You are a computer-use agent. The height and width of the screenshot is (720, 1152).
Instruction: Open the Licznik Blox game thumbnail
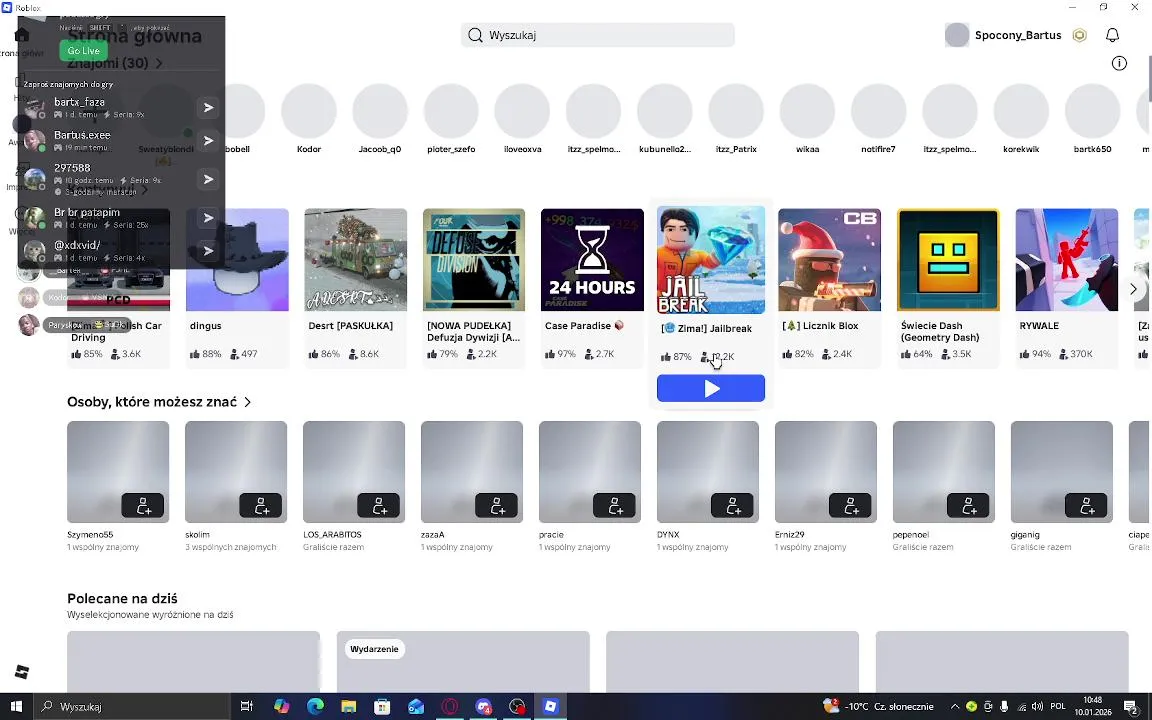tap(829, 259)
